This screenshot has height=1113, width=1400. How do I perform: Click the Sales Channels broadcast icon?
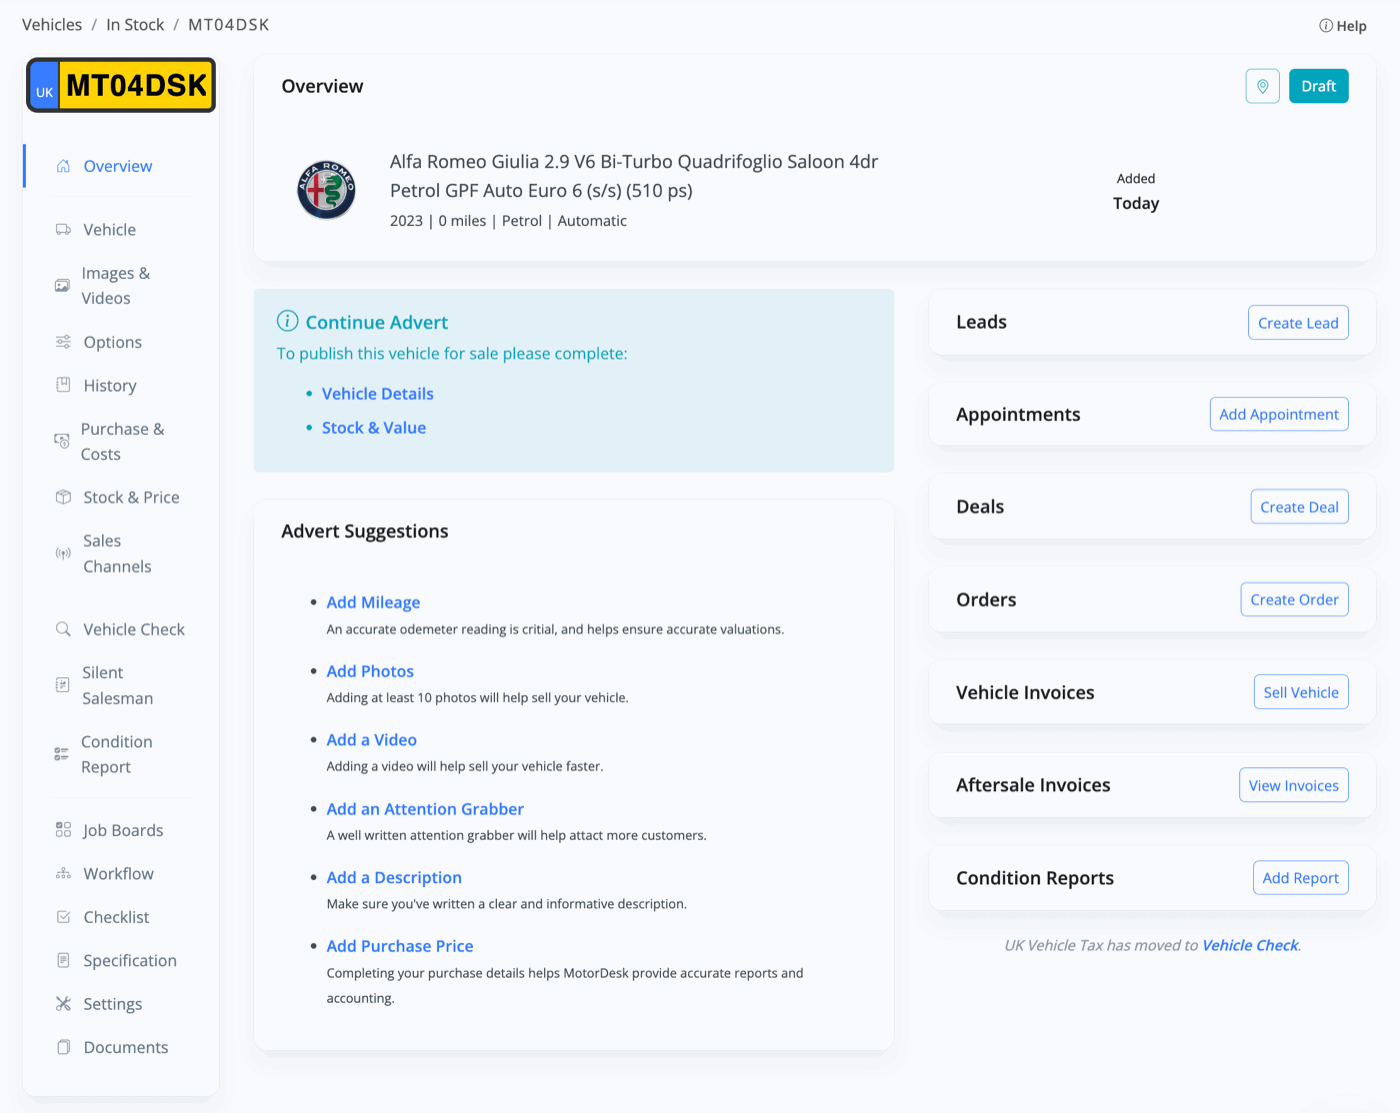coord(63,554)
